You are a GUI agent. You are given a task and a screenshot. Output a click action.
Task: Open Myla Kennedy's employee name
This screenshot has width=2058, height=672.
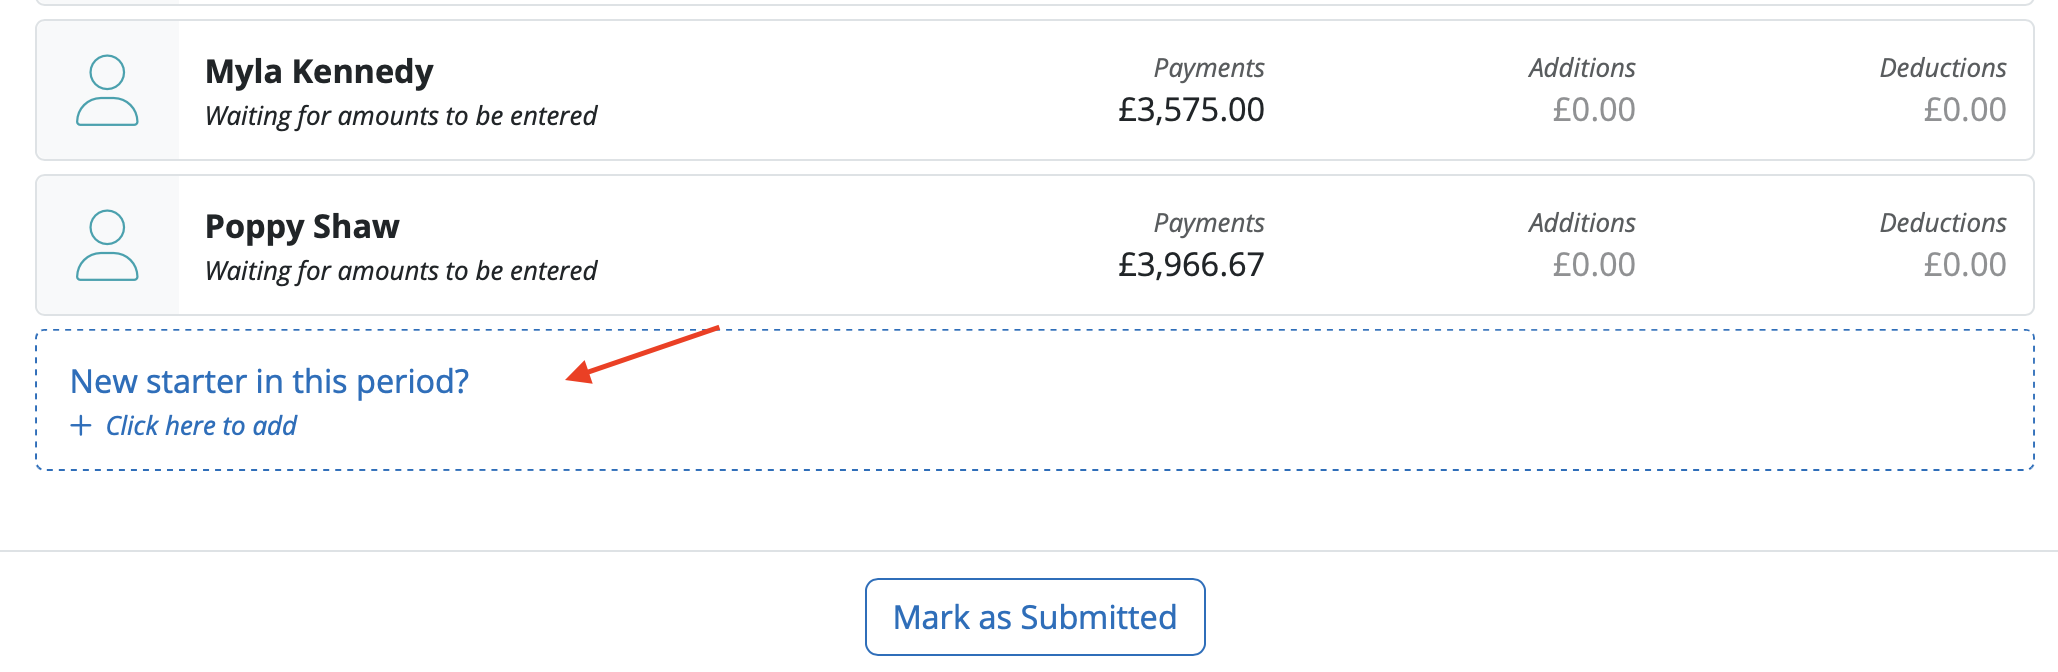(319, 71)
